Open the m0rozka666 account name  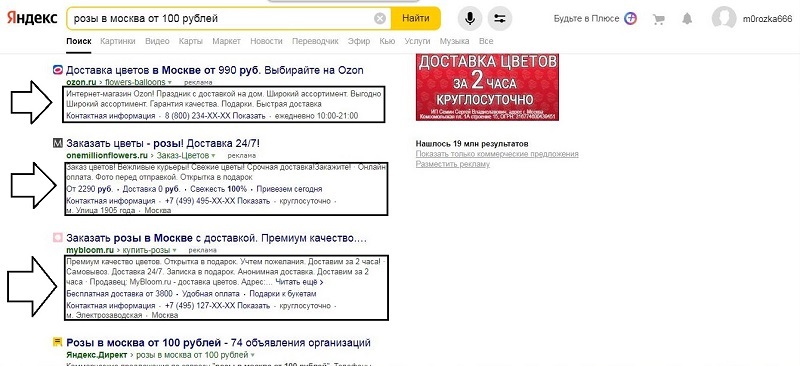point(767,19)
